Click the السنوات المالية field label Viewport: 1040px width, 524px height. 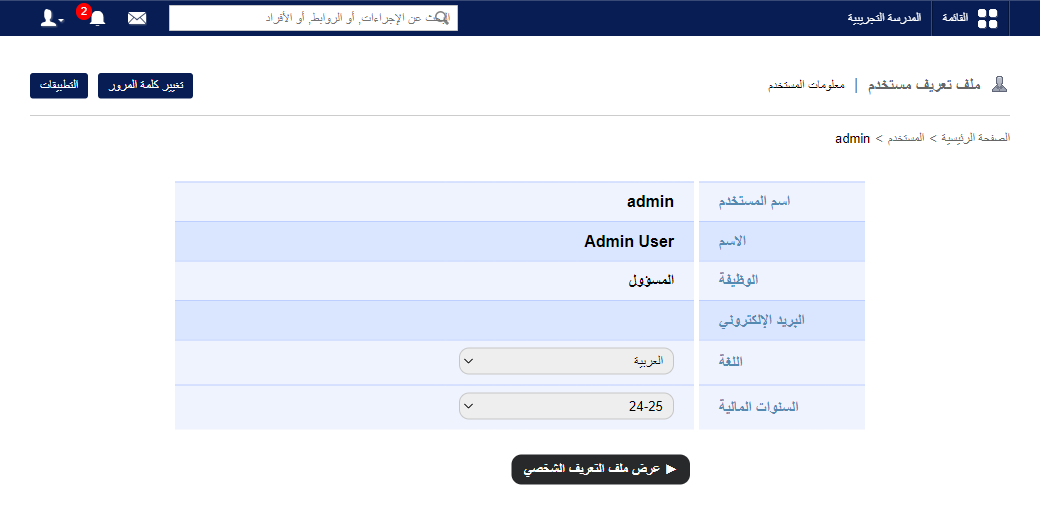pos(758,406)
